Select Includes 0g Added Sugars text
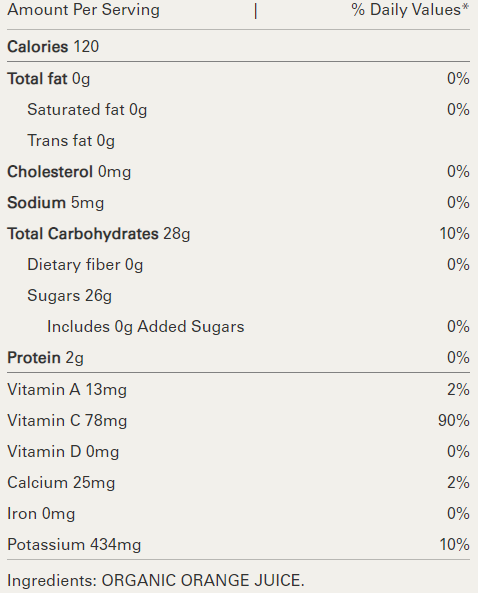Screen dimensions: 478x593 pos(146,327)
